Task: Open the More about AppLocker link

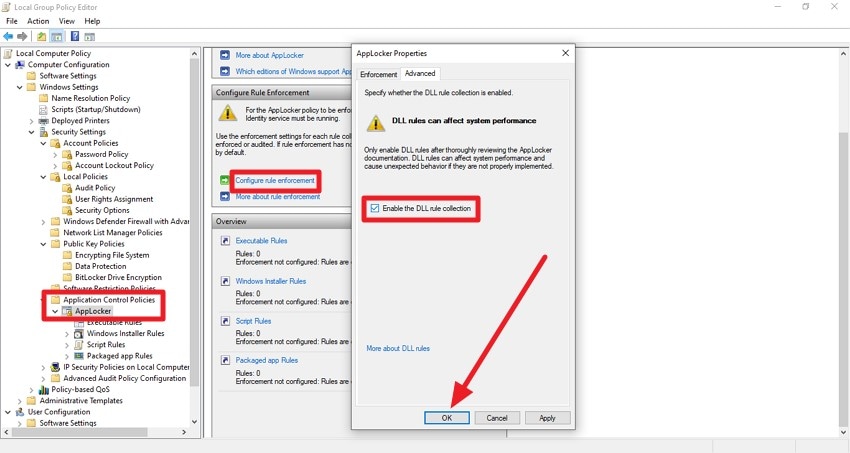Action: click(x=269, y=55)
